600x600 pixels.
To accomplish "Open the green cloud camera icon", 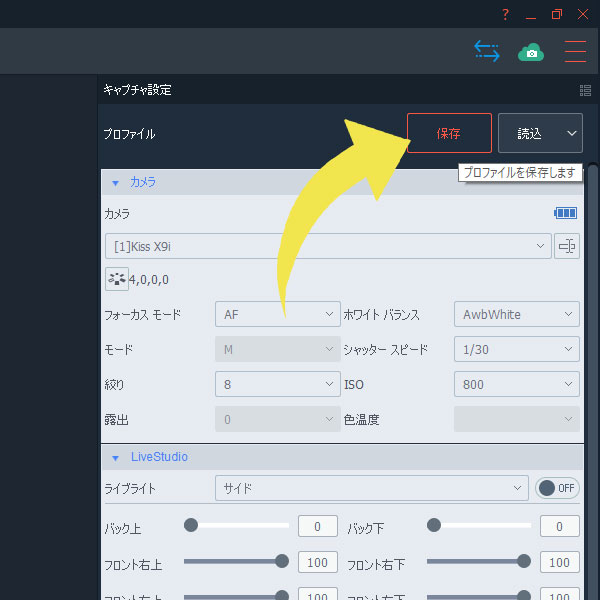I will click(x=531, y=51).
